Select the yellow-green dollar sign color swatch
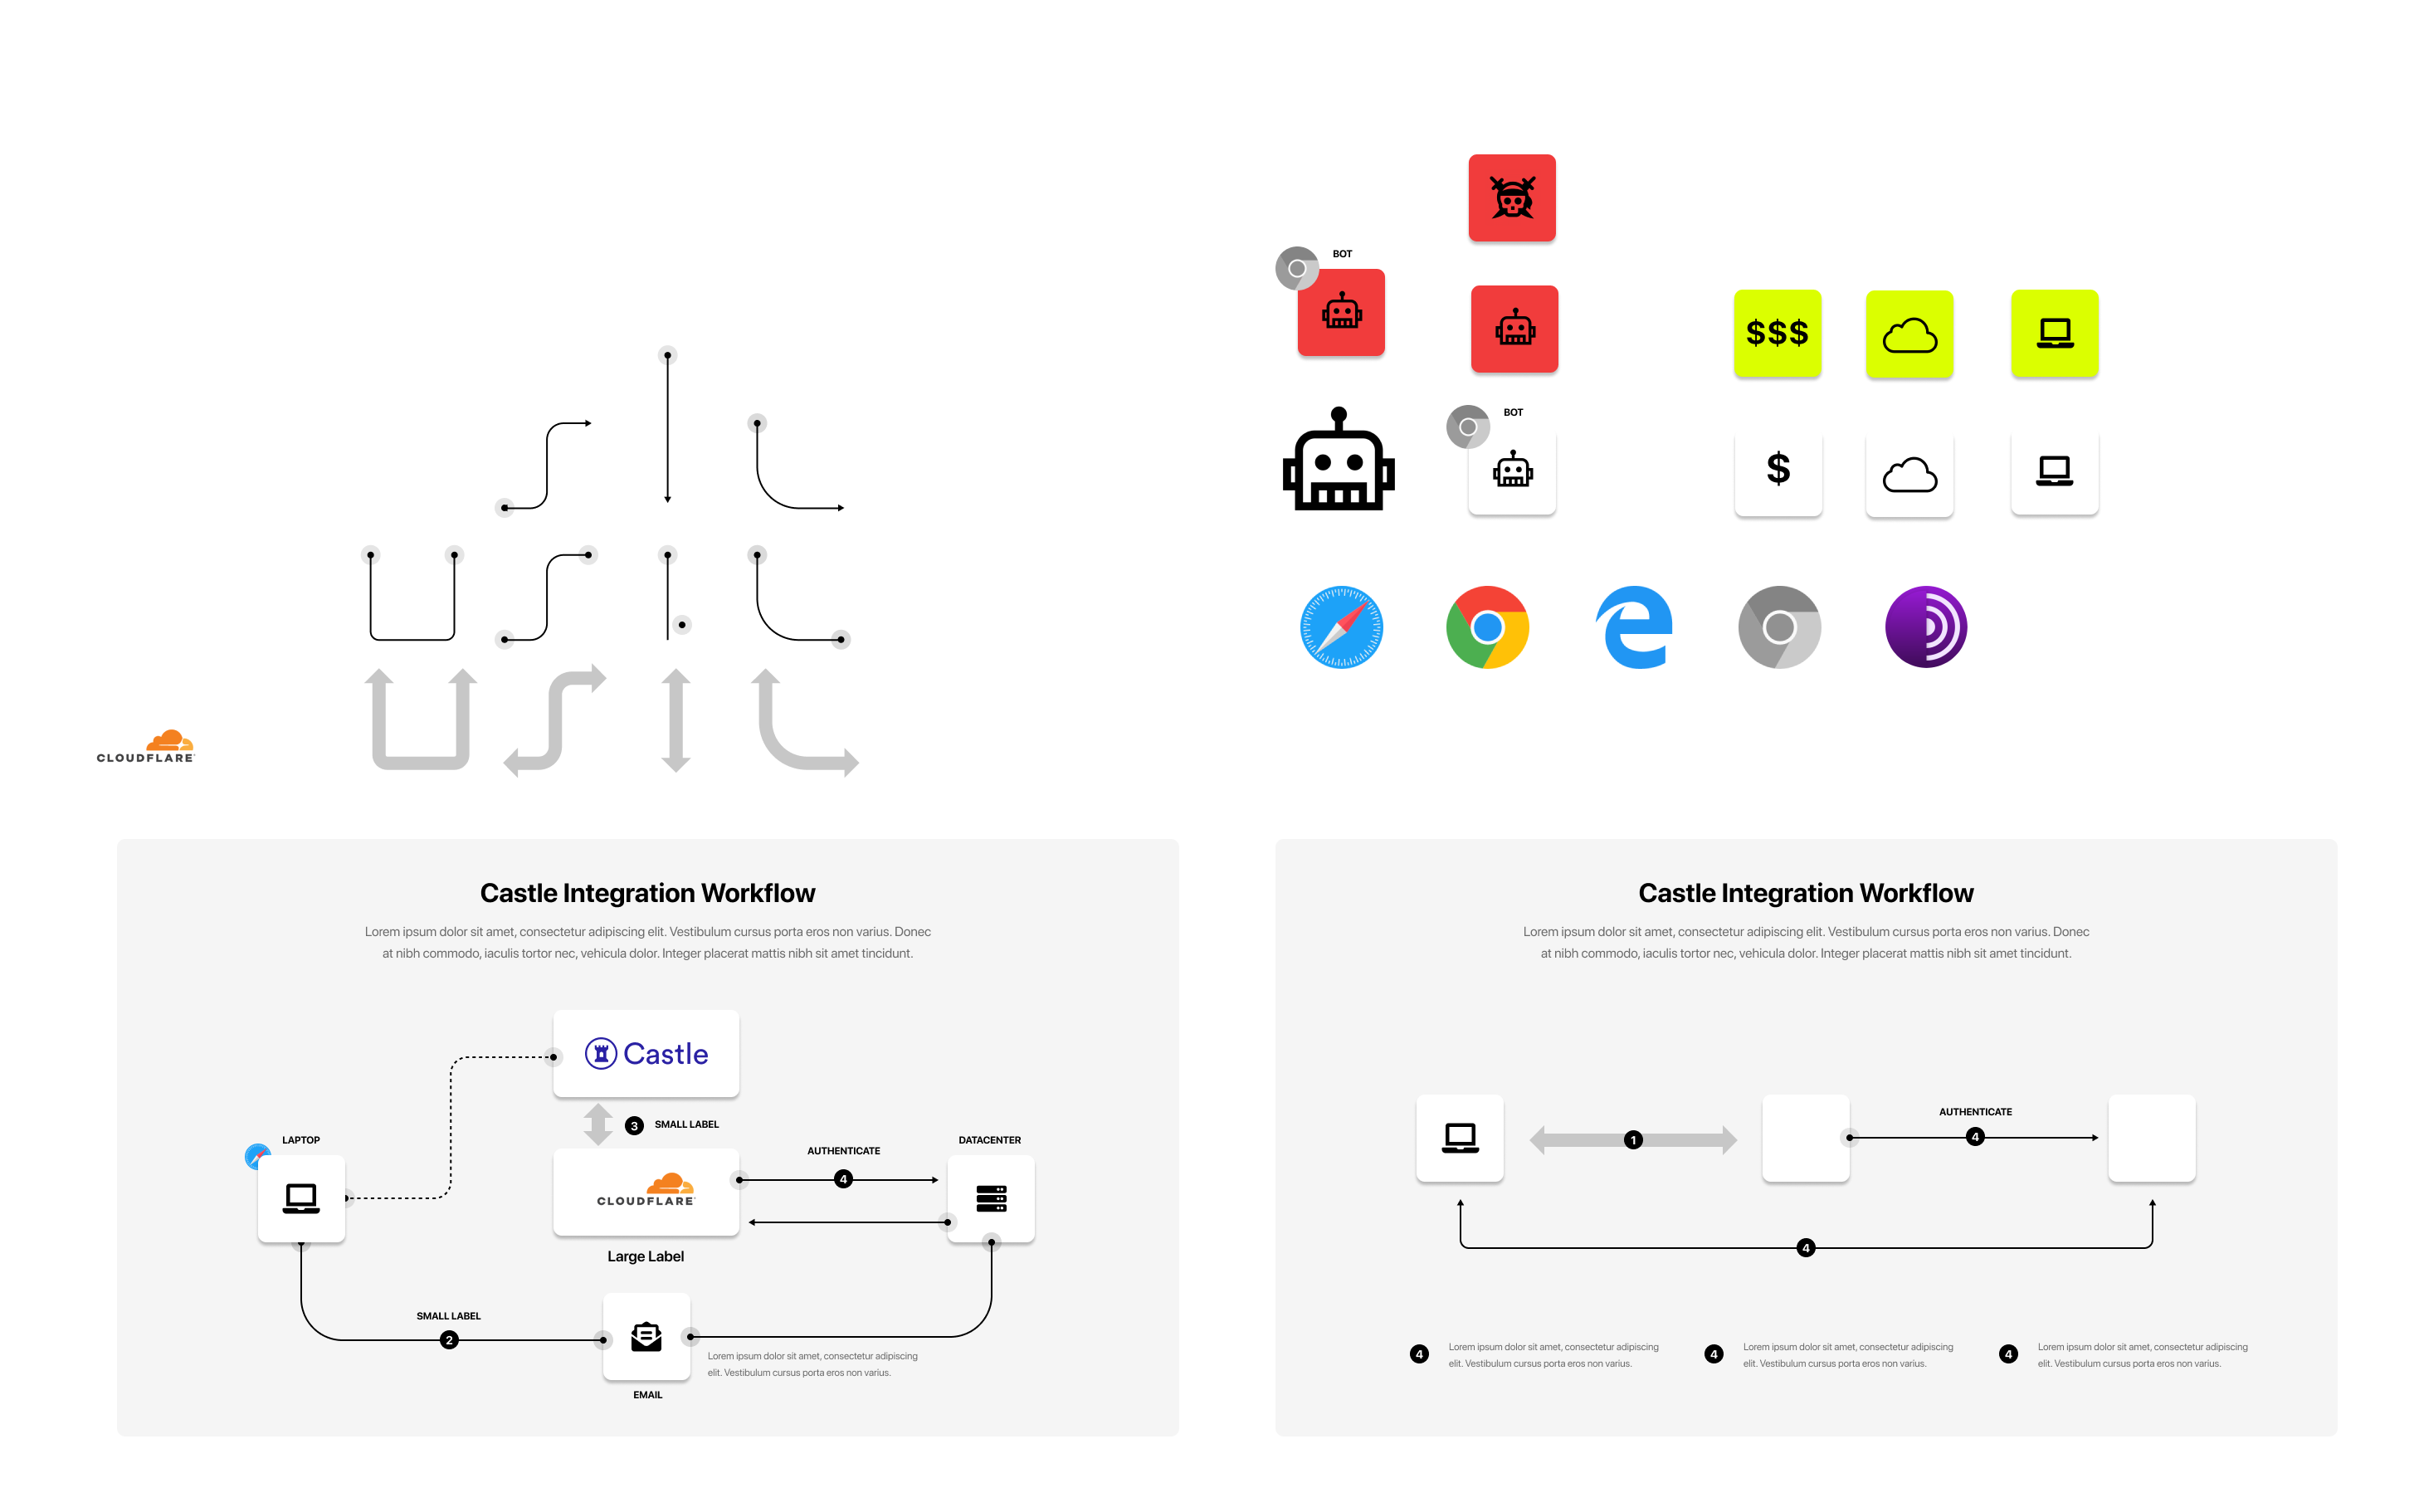 (1777, 331)
